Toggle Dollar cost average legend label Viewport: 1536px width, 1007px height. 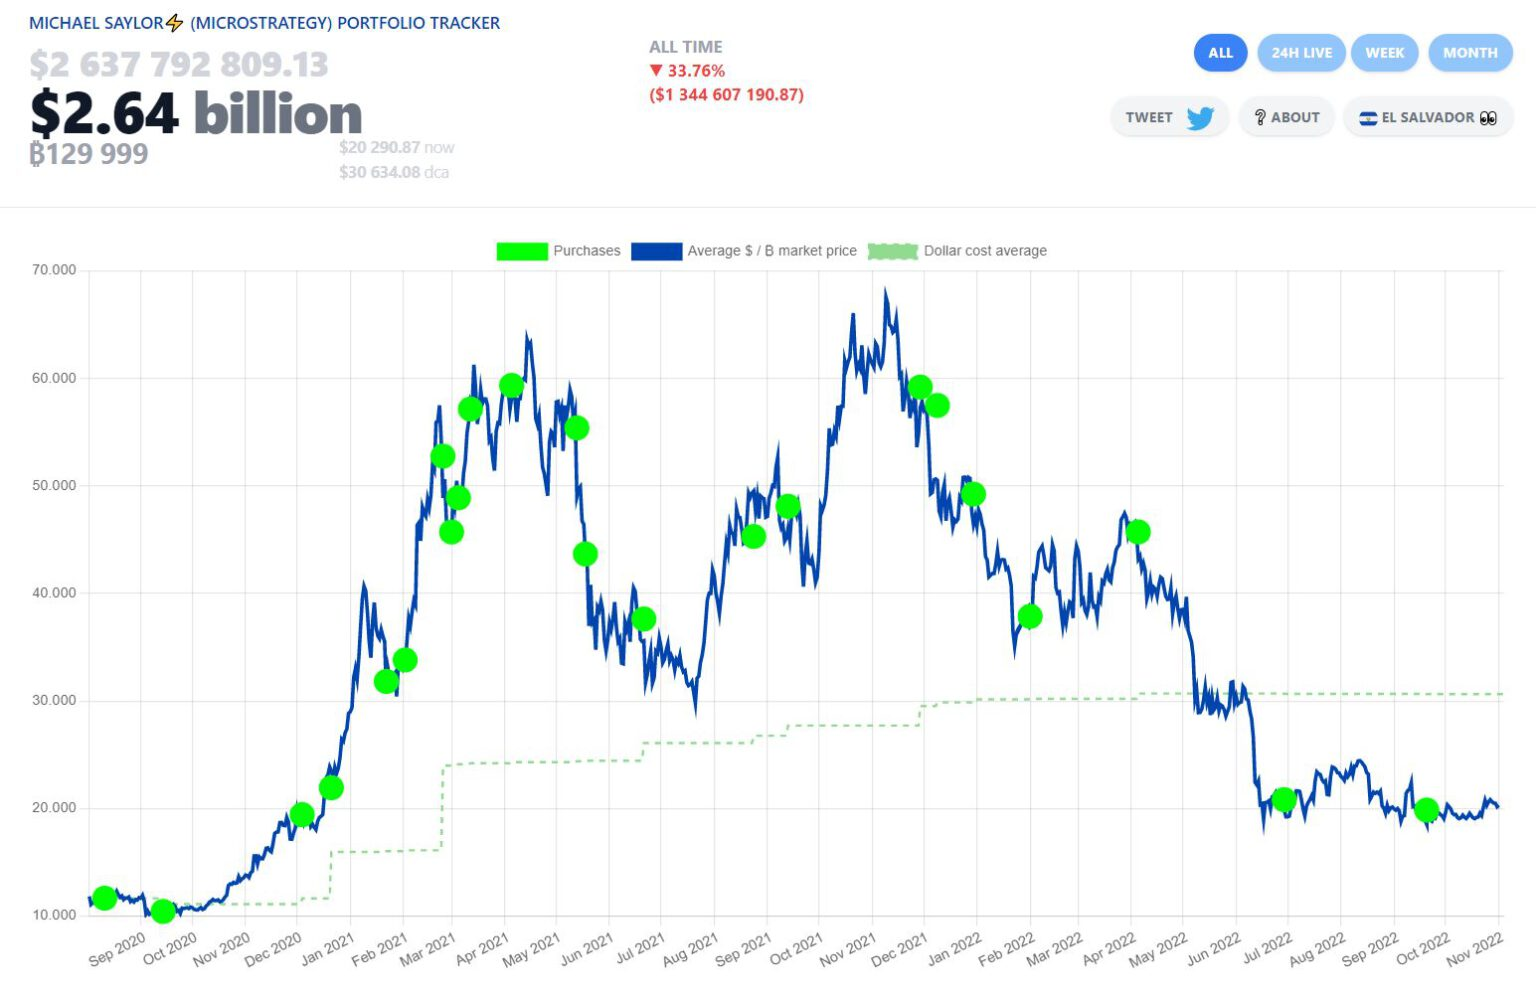(x=984, y=251)
